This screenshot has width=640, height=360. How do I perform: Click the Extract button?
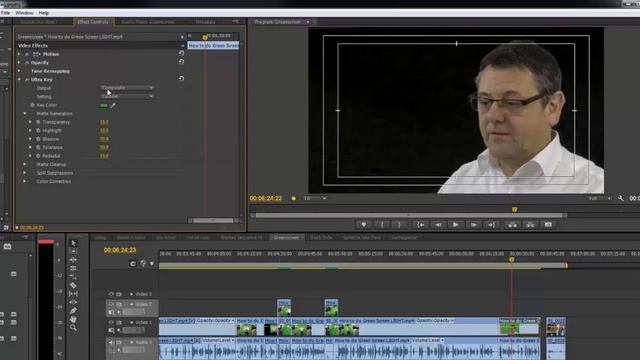(x=530, y=224)
